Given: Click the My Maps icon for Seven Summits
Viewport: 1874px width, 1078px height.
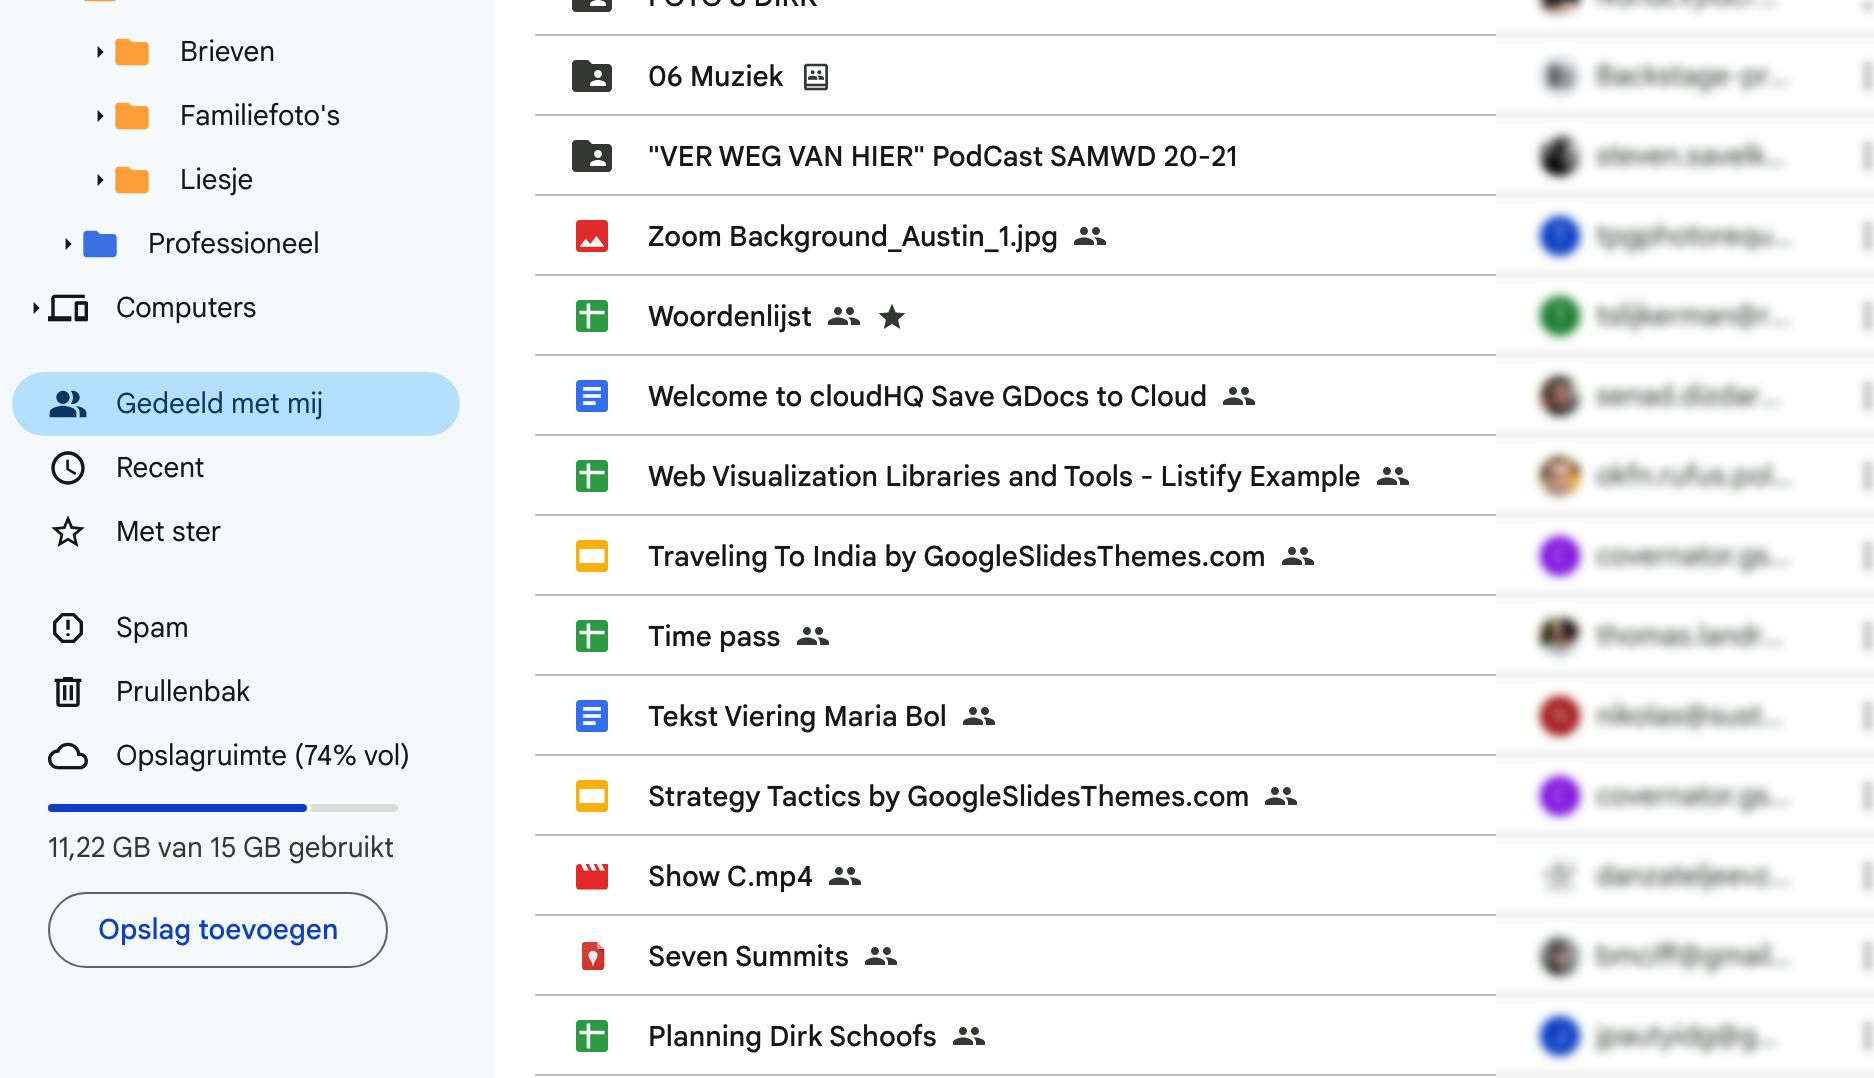Looking at the screenshot, I should pyautogui.click(x=592, y=956).
